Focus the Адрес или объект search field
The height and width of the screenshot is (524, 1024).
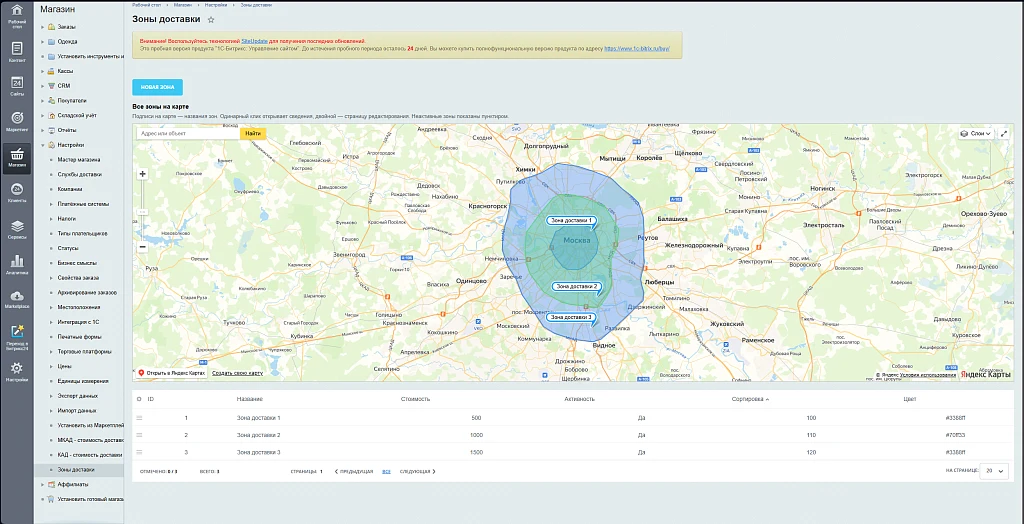(x=189, y=133)
